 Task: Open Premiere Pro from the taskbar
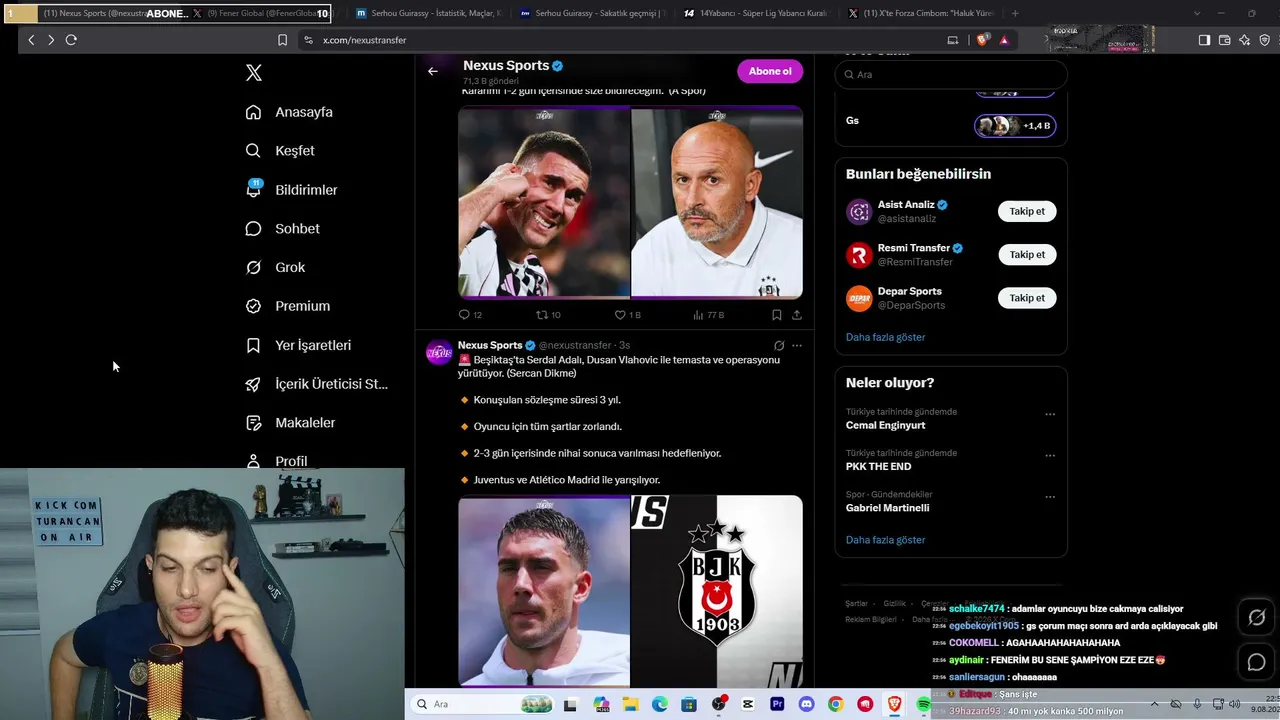click(x=777, y=704)
